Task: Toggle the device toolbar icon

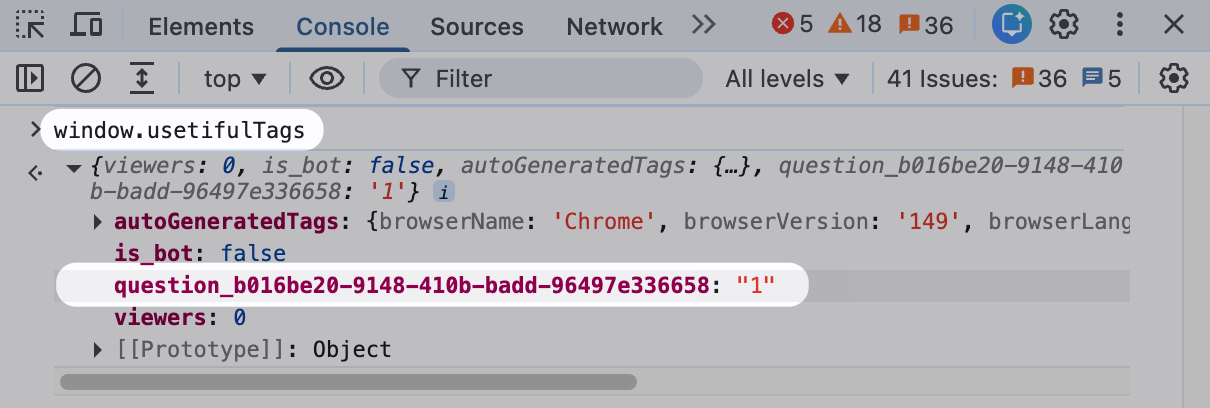Action: tap(87, 25)
